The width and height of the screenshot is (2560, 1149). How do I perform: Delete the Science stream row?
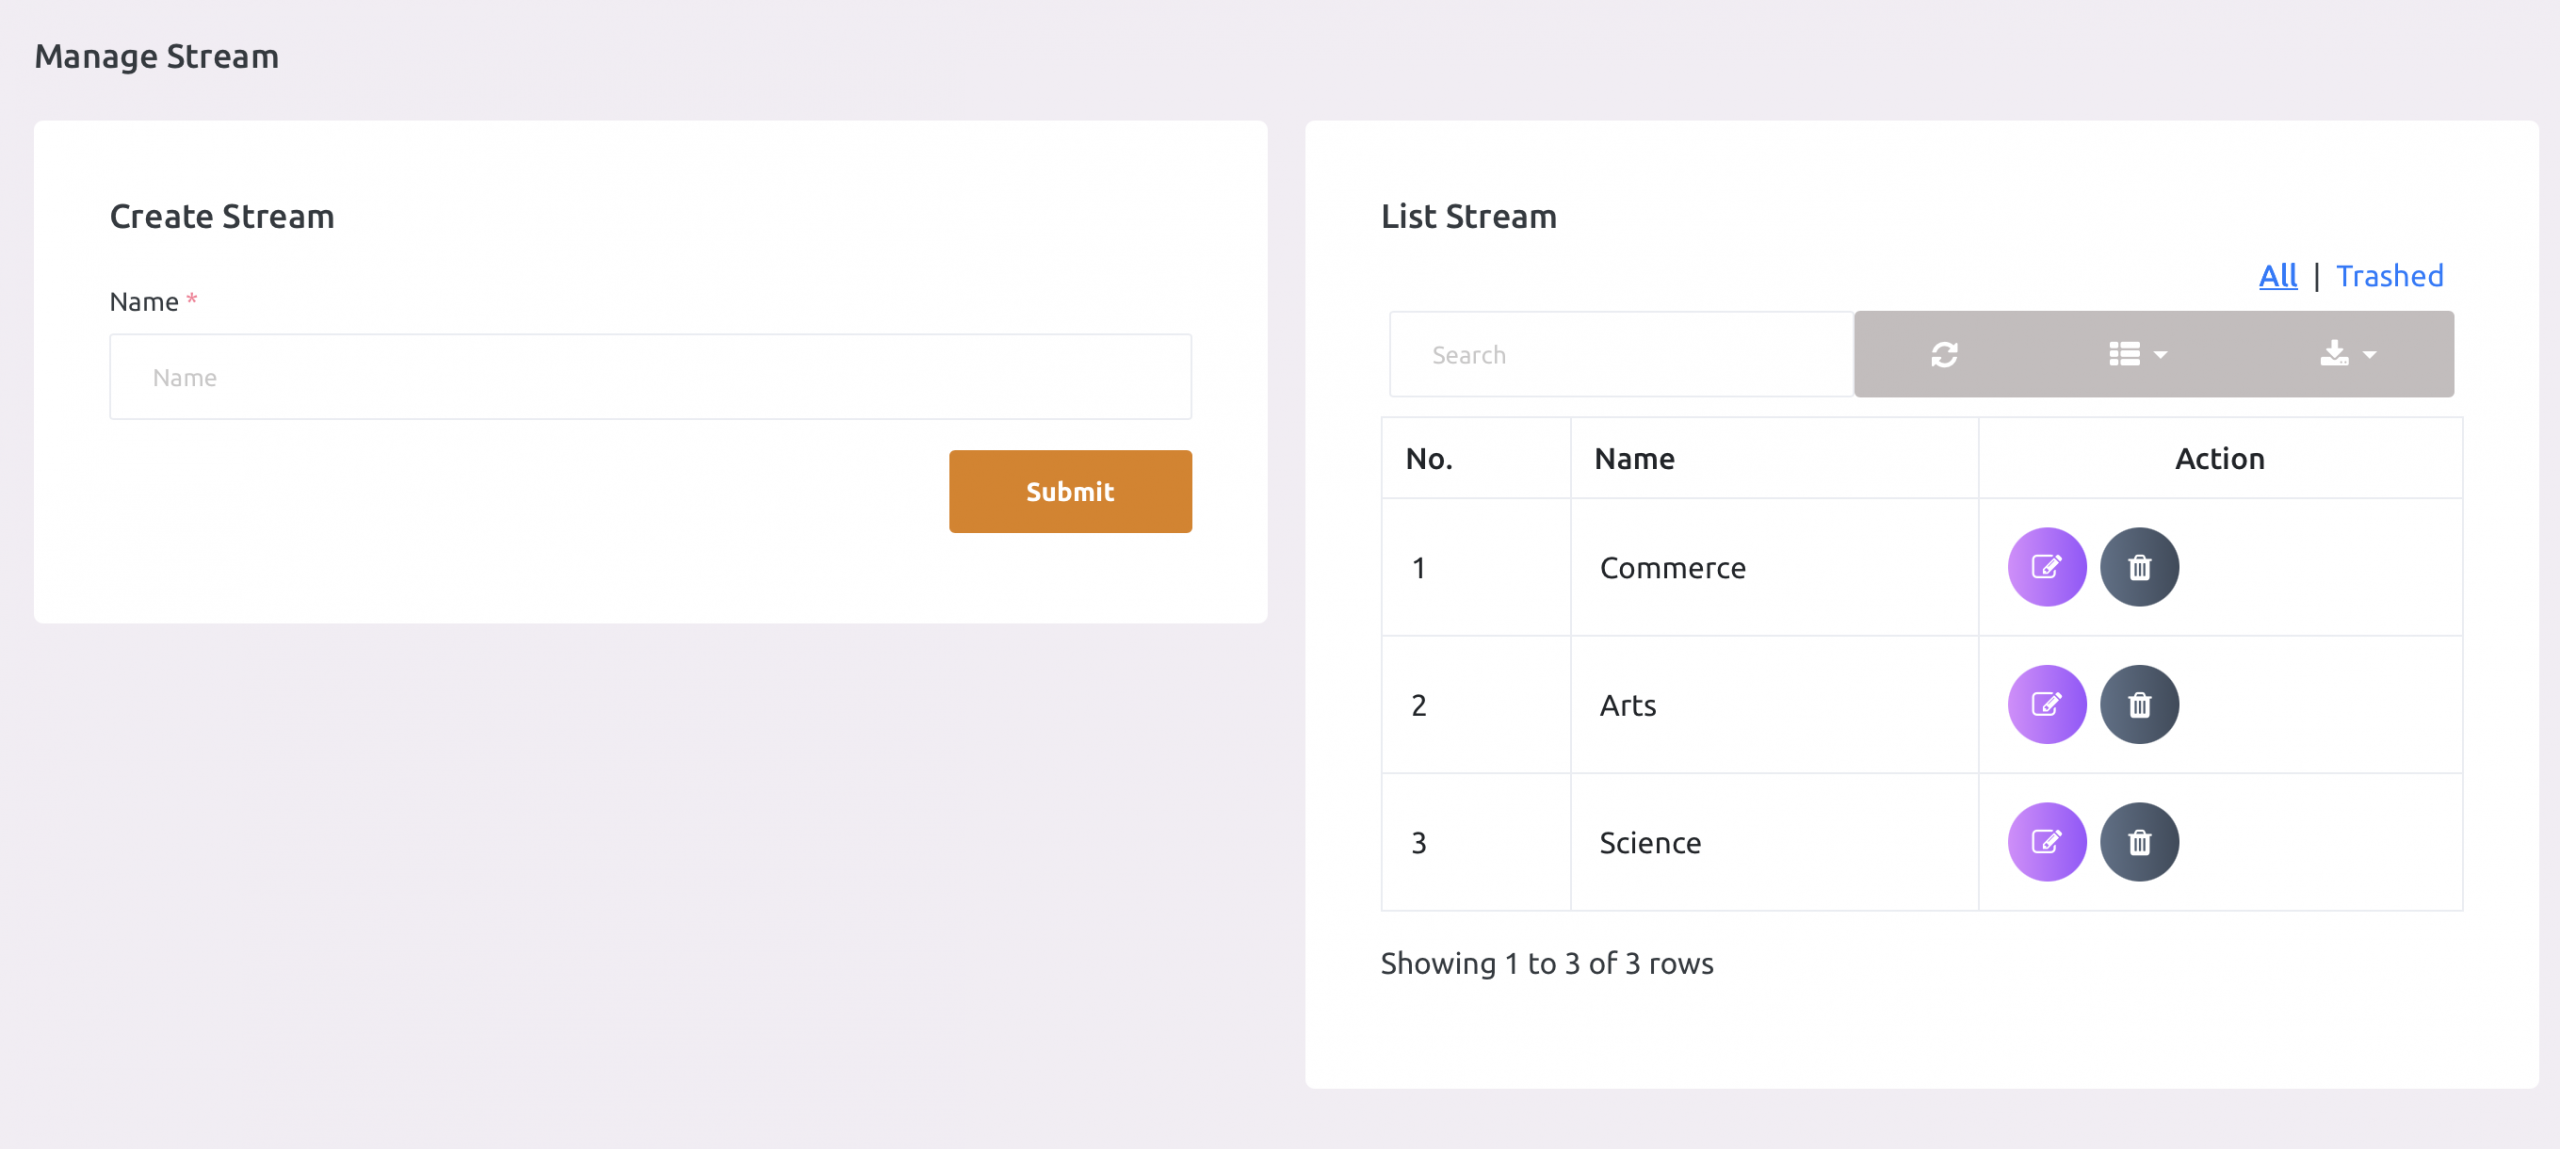click(2138, 842)
